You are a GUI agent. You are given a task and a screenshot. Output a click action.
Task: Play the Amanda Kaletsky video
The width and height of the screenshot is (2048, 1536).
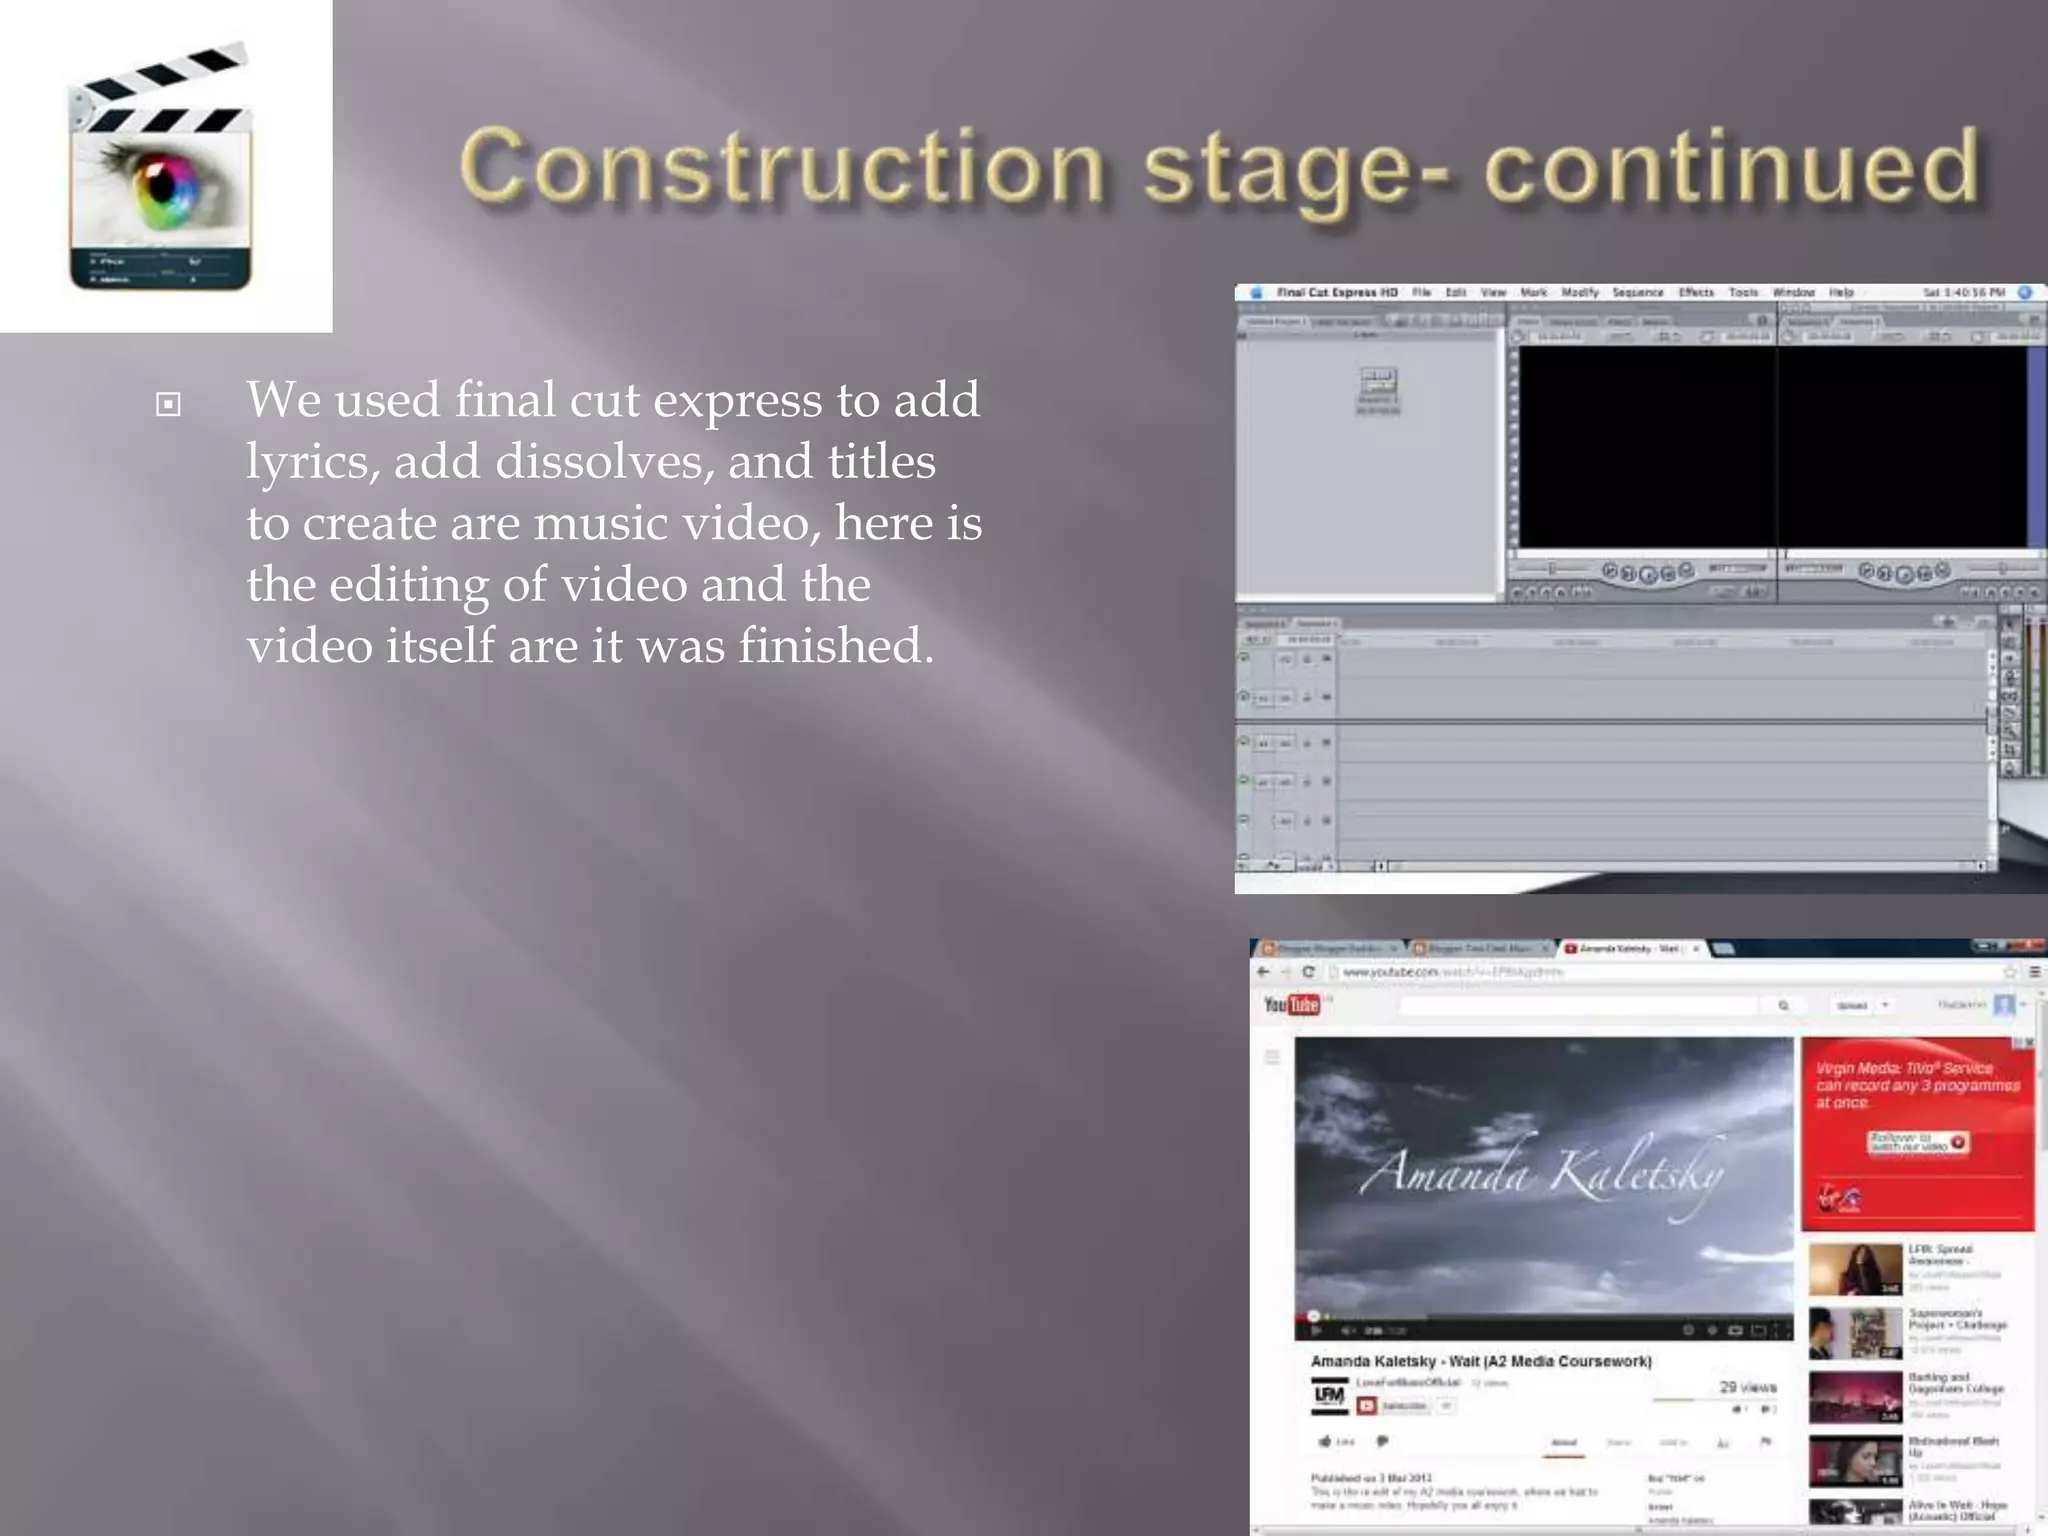[x=1316, y=1331]
